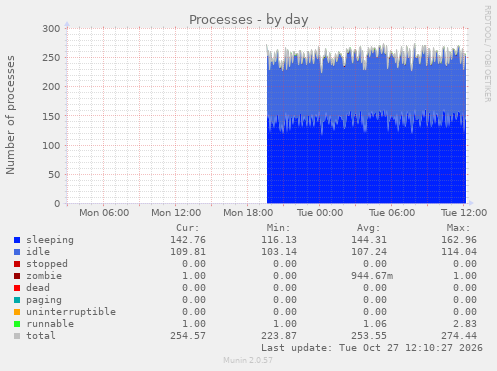Click the 300 y-axis tick label

coord(51,29)
